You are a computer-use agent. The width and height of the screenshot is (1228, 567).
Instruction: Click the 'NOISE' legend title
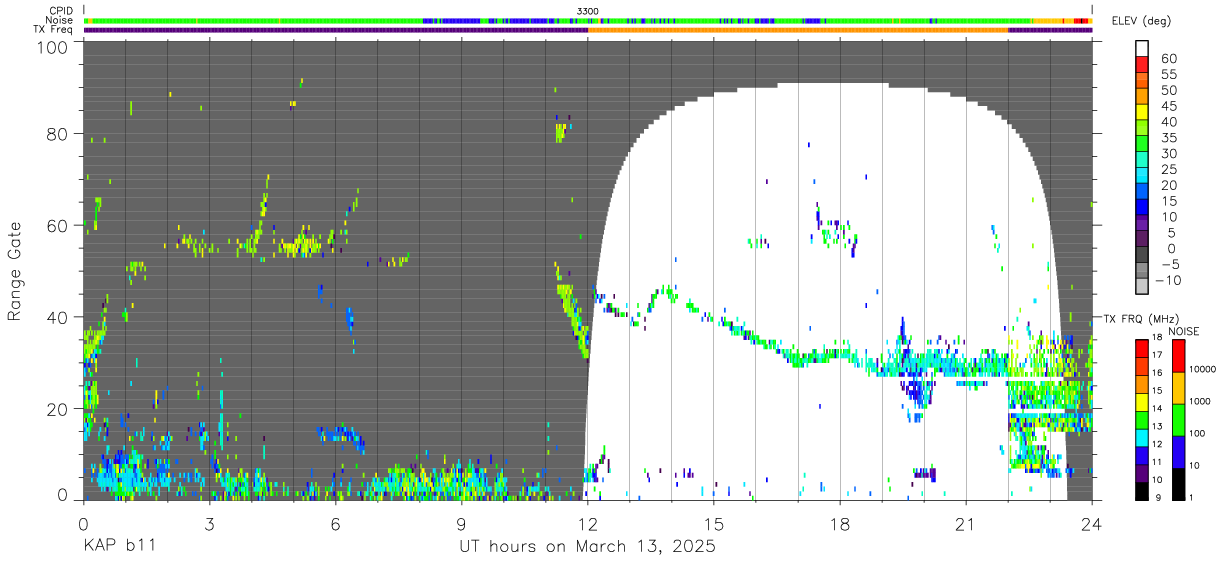1186,331
